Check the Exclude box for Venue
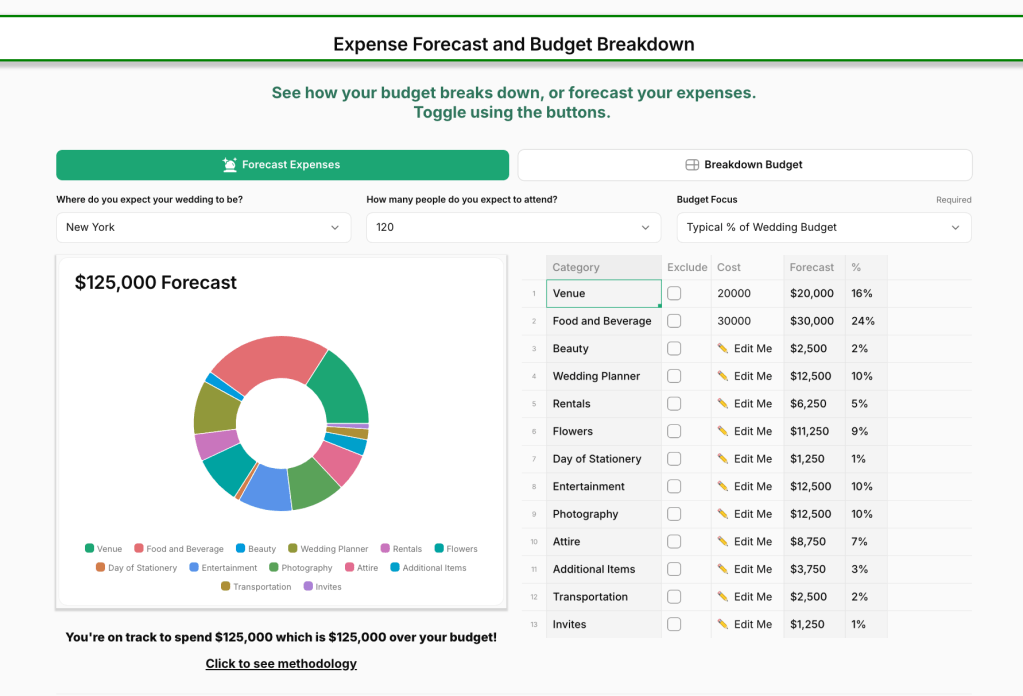Image resolution: width=1023 pixels, height=696 pixels. [x=674, y=294]
